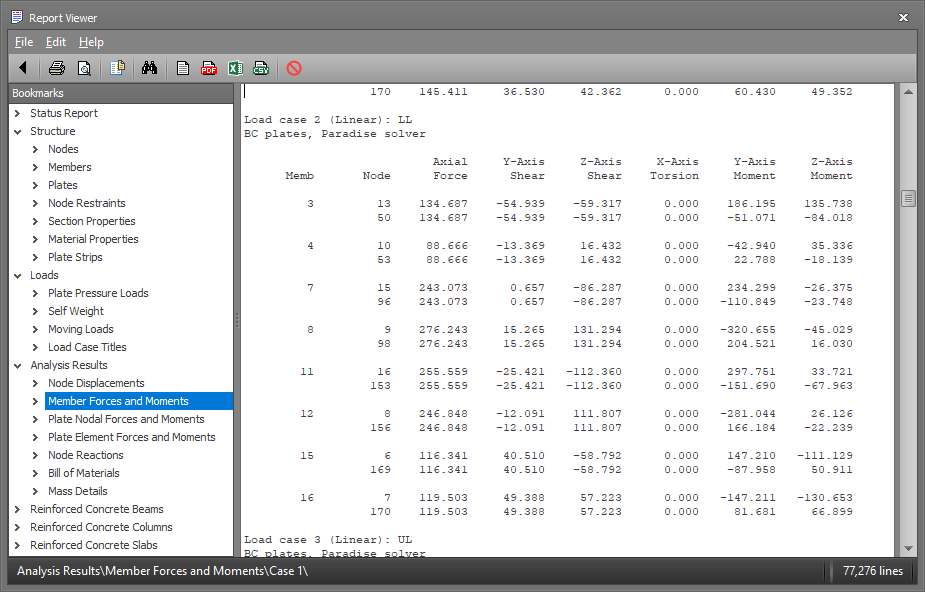925x592 pixels.
Task: Click the copy report toolbar icon
Action: (117, 68)
